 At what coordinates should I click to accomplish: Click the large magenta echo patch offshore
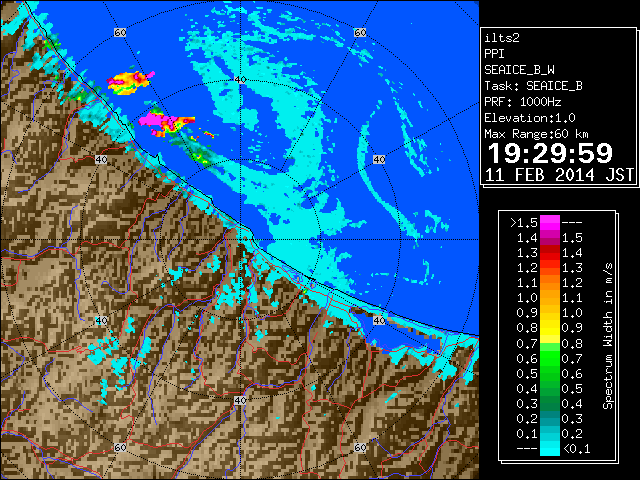pos(157,120)
